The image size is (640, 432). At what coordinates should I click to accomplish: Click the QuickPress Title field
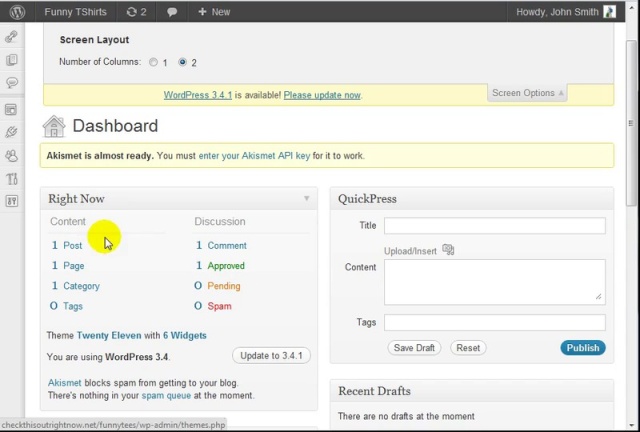coord(495,226)
